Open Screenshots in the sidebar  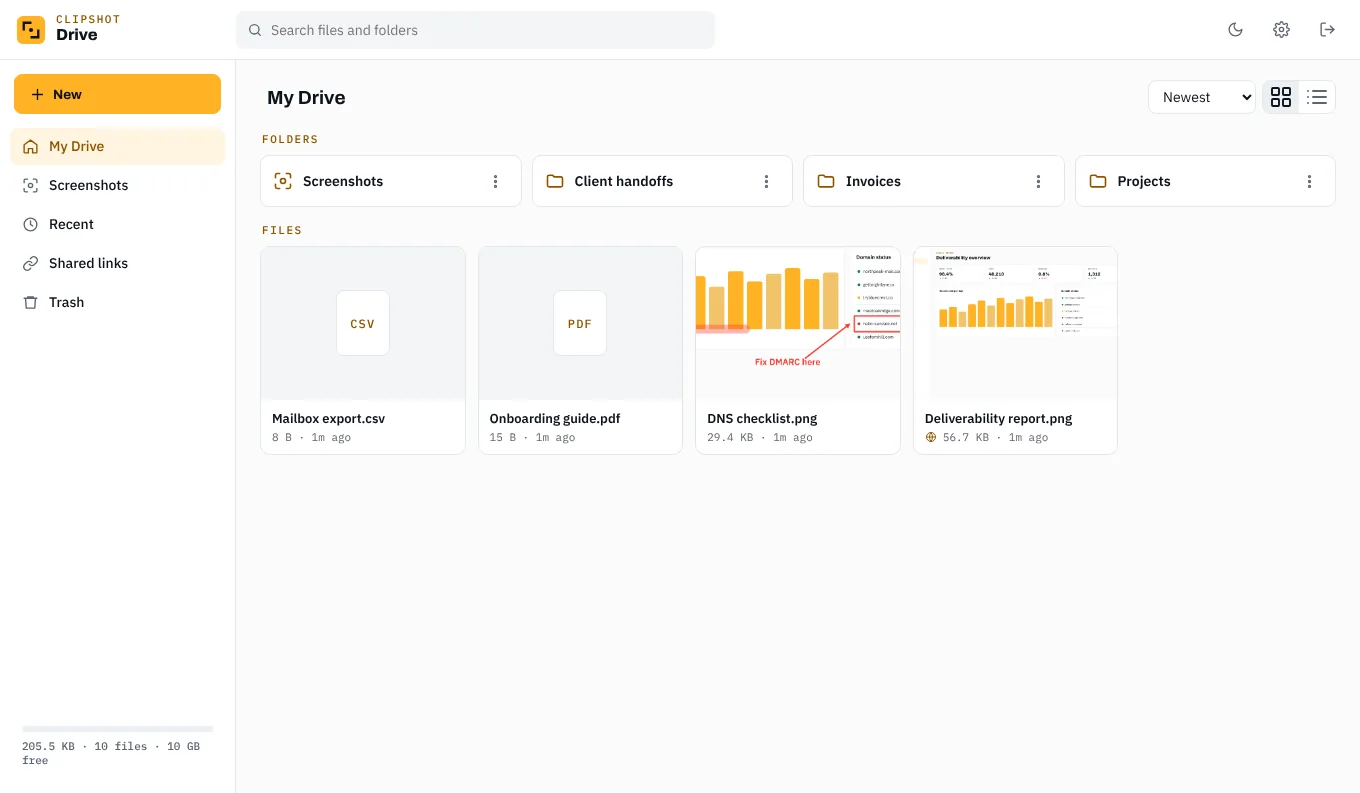[x=117, y=185]
